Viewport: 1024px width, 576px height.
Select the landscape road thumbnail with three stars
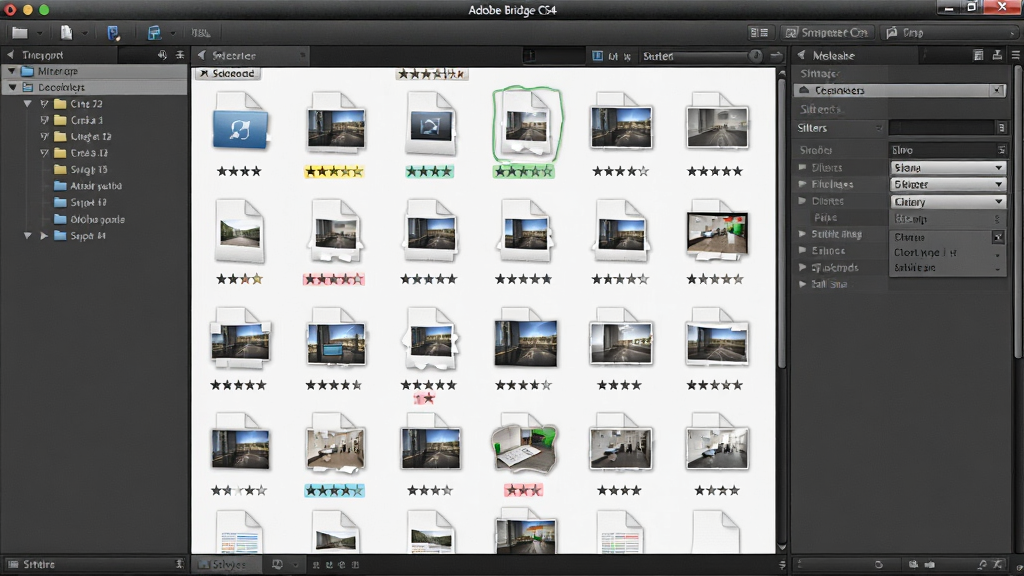(240, 233)
